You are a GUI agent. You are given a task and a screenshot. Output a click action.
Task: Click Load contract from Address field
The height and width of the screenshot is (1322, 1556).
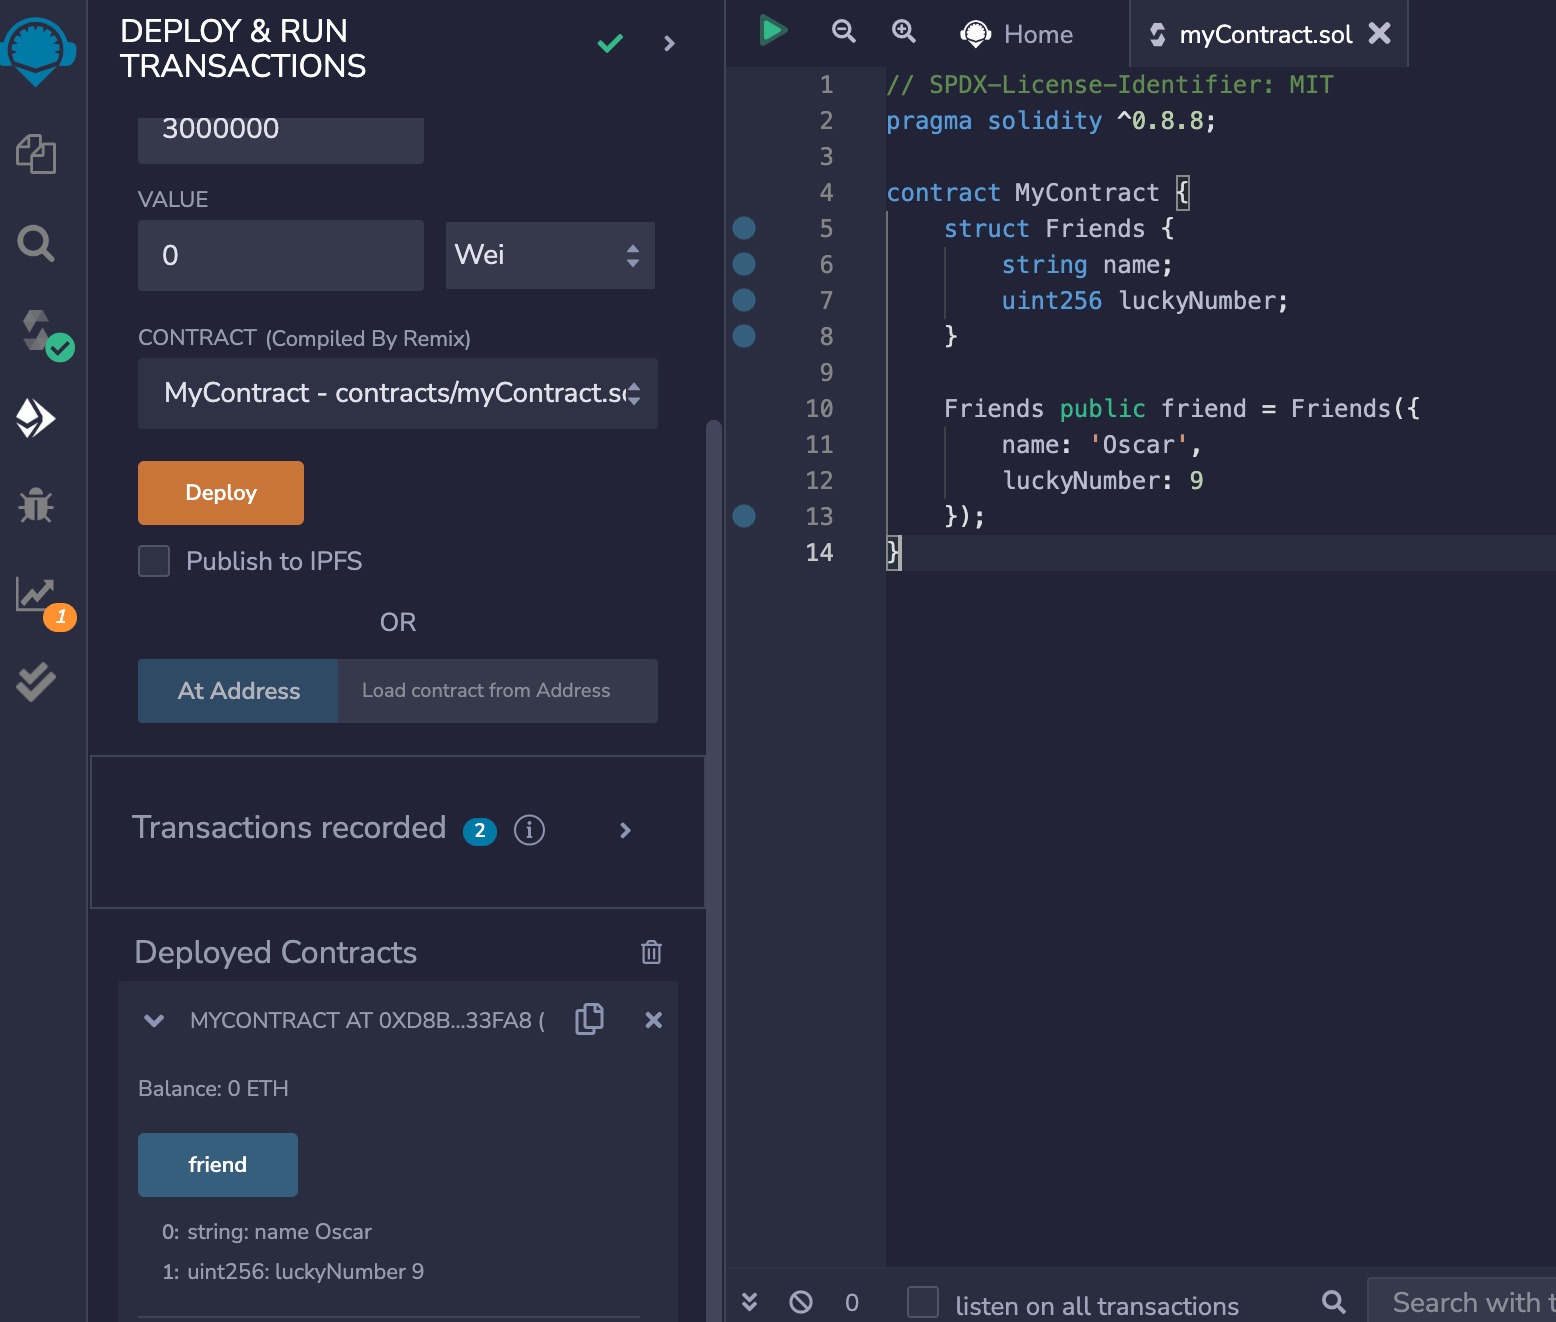click(x=498, y=691)
